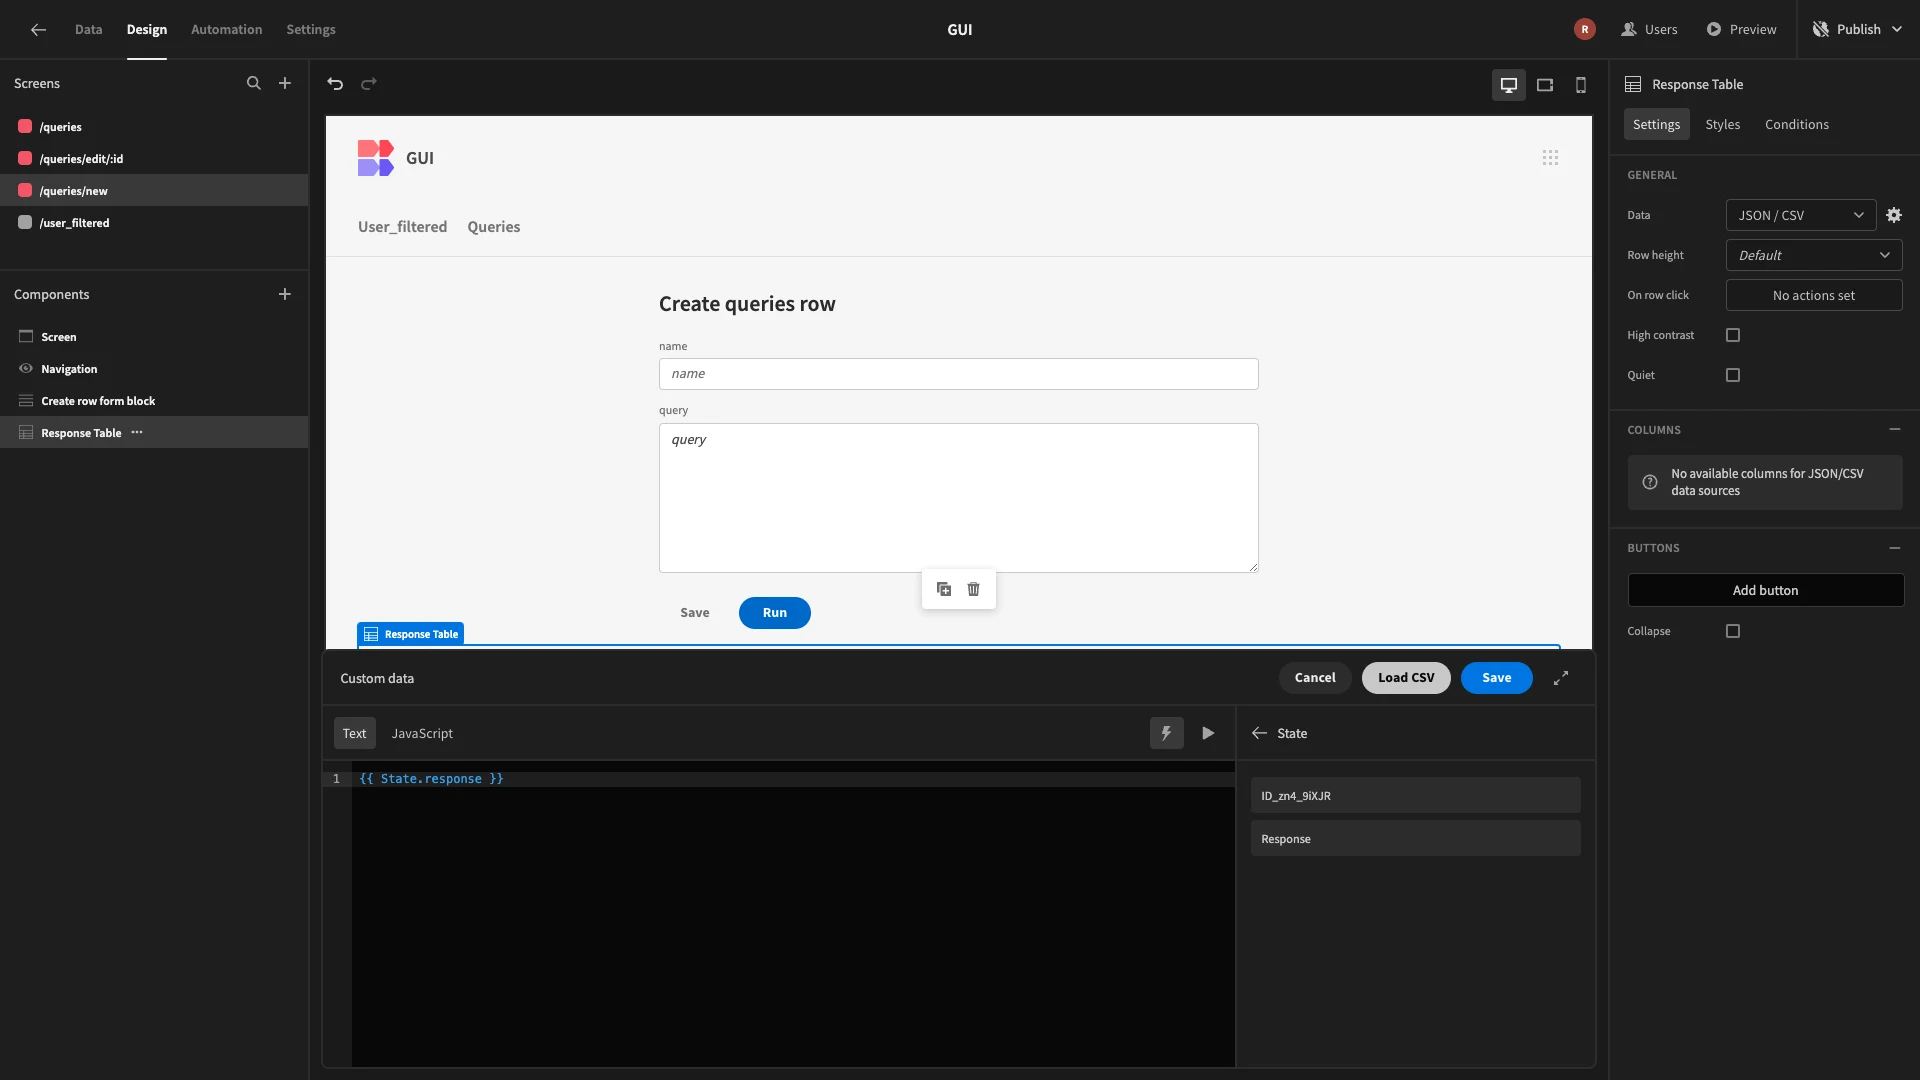1920x1080 pixels.
Task: Click the columns info help icon
Action: click(x=1650, y=482)
